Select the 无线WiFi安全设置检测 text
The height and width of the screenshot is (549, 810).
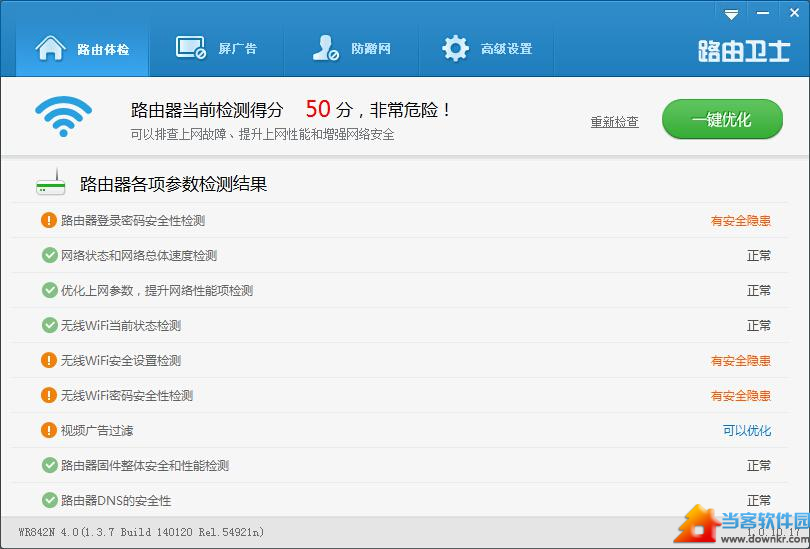pos(121,360)
